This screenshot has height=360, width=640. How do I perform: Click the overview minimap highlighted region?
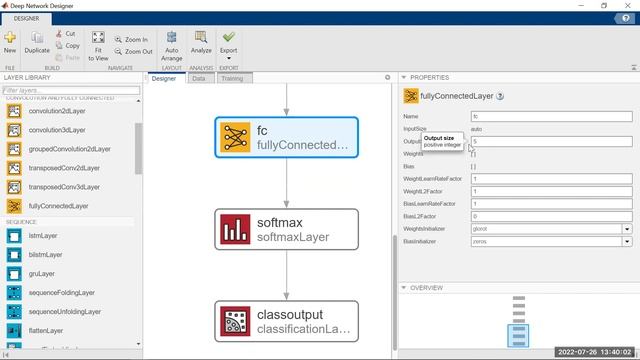(x=518, y=336)
